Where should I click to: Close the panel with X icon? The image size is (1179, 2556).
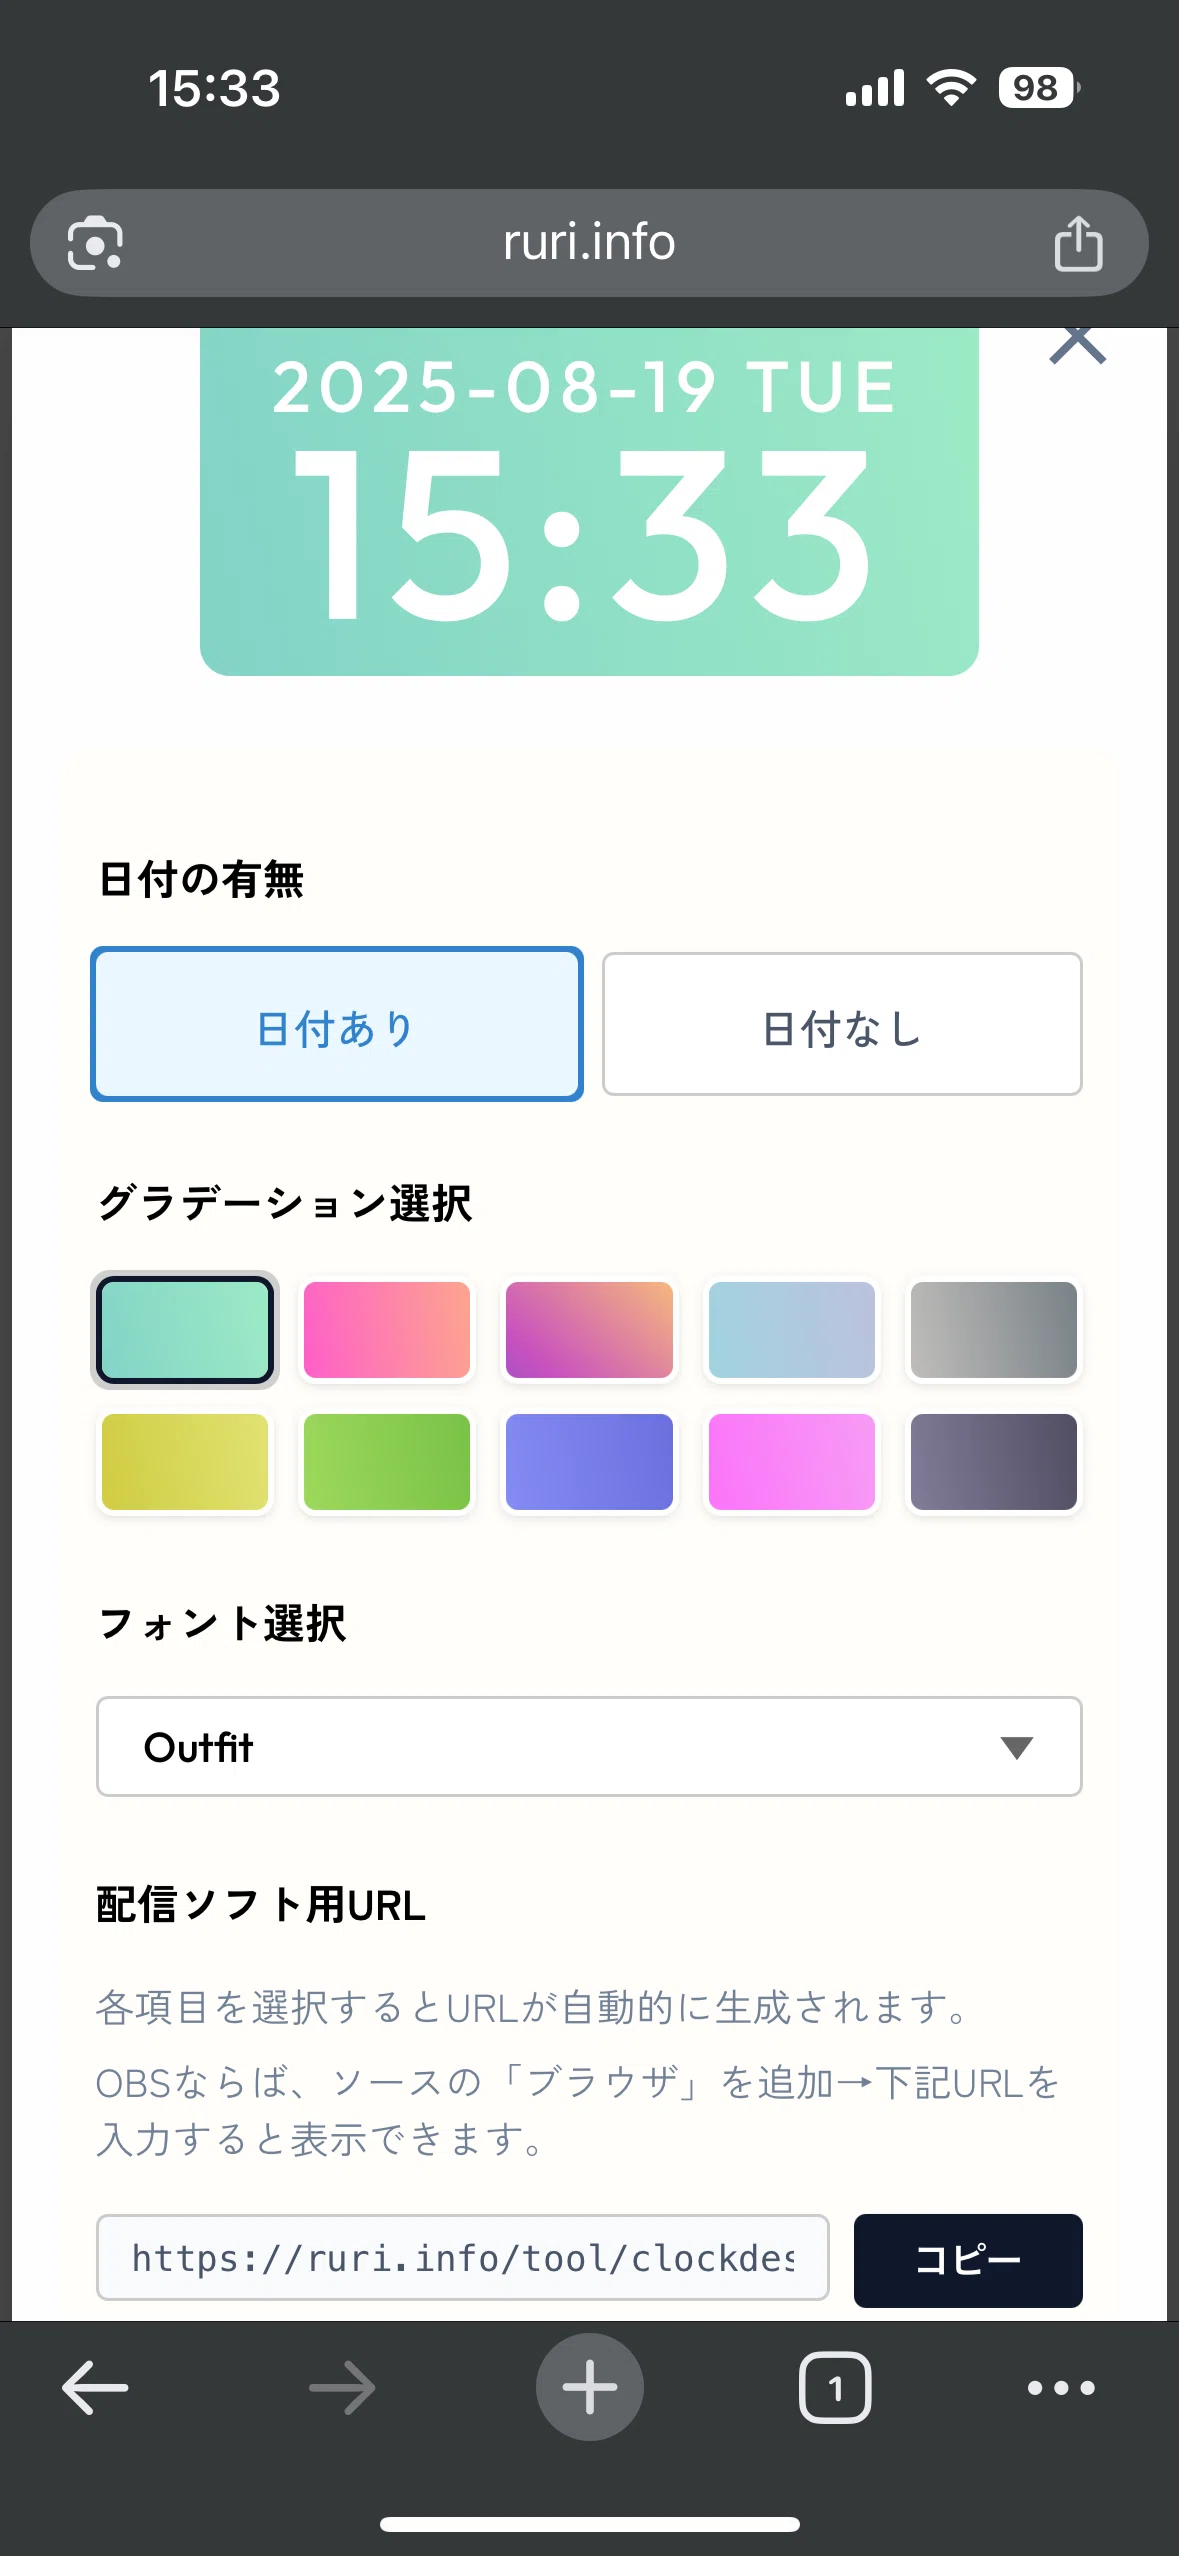1077,345
